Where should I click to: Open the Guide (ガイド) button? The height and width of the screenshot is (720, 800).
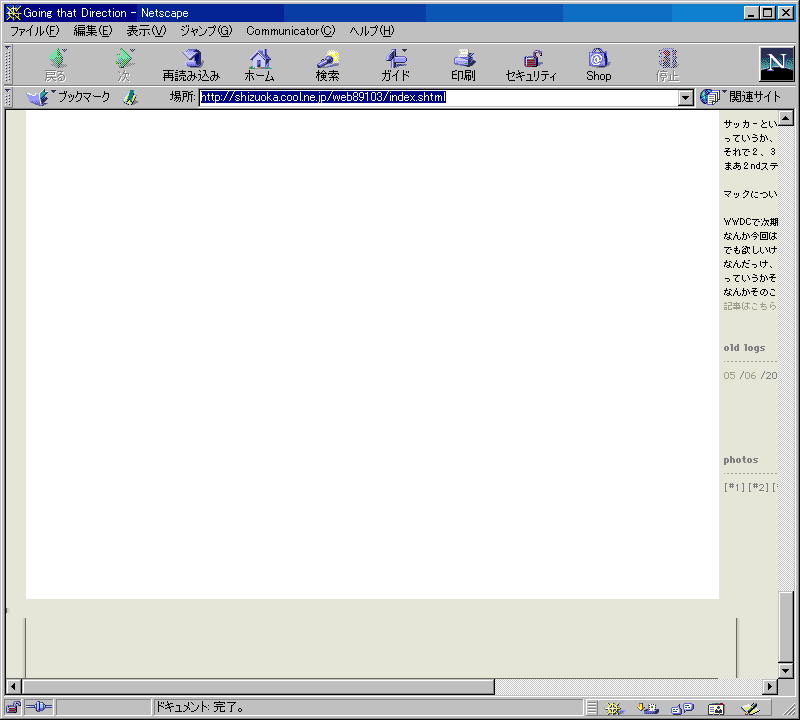coord(395,65)
